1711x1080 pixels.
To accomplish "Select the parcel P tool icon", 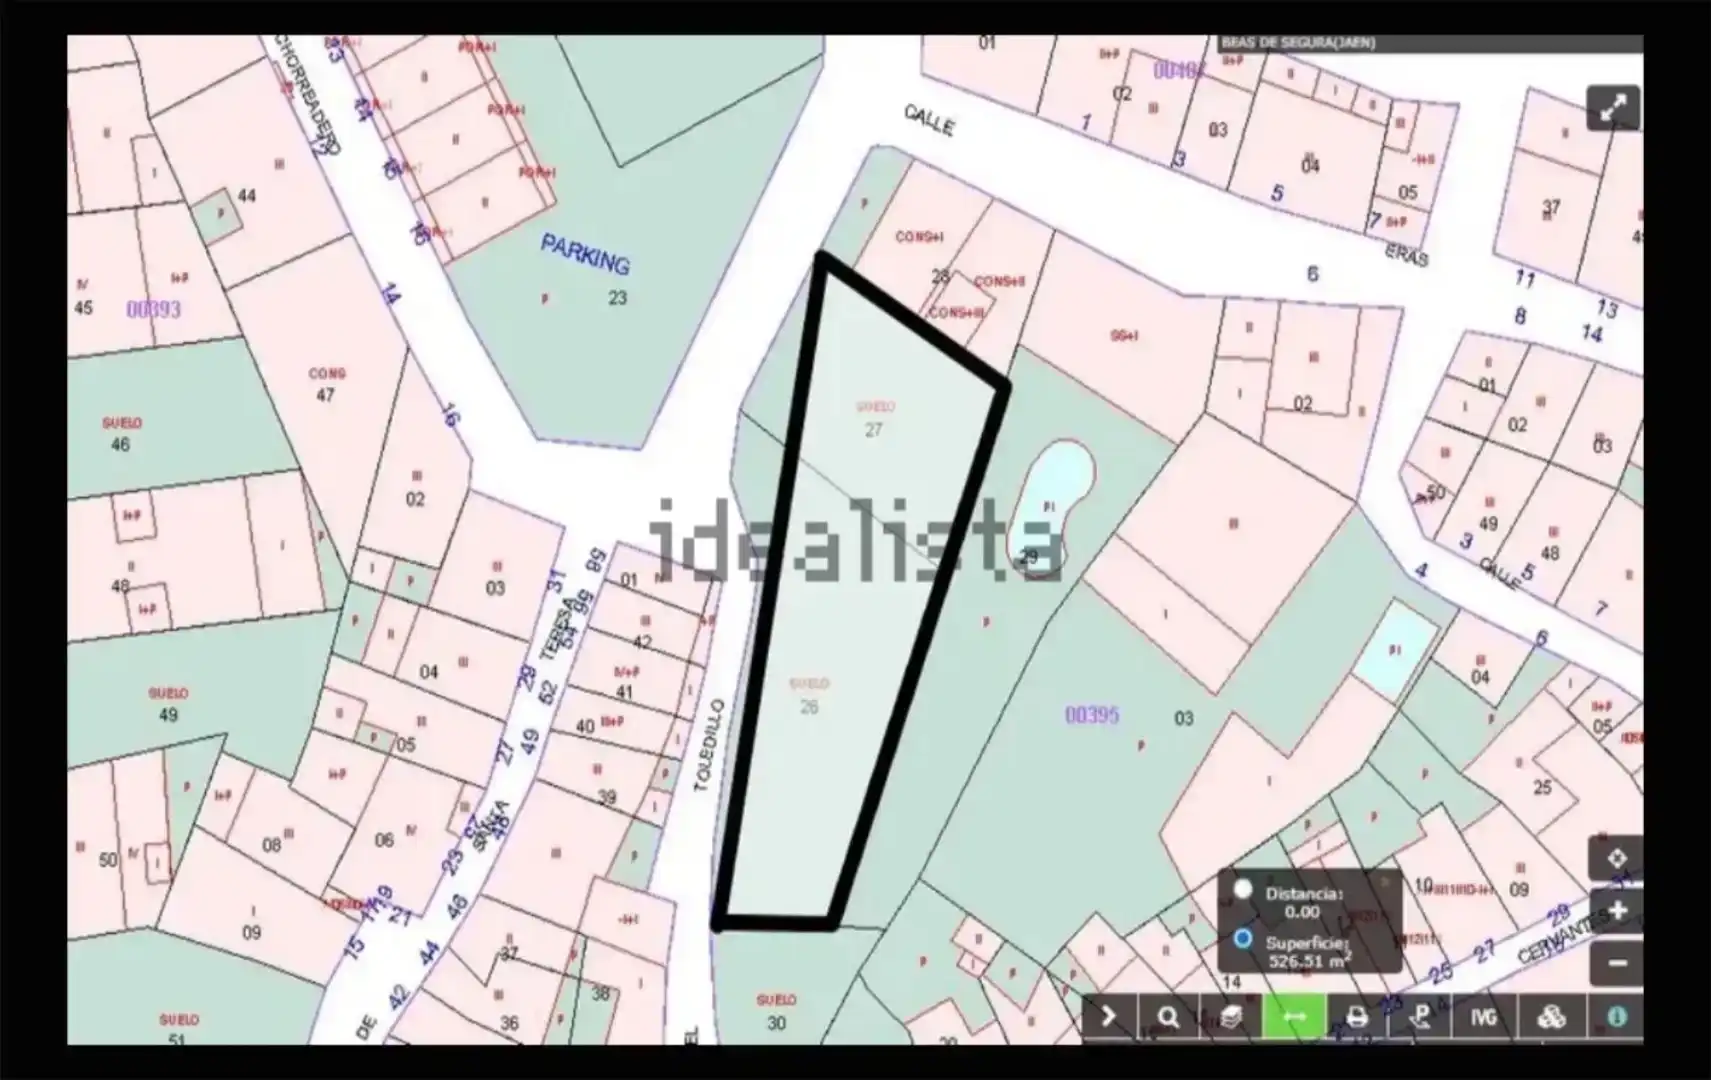I will (1420, 1017).
